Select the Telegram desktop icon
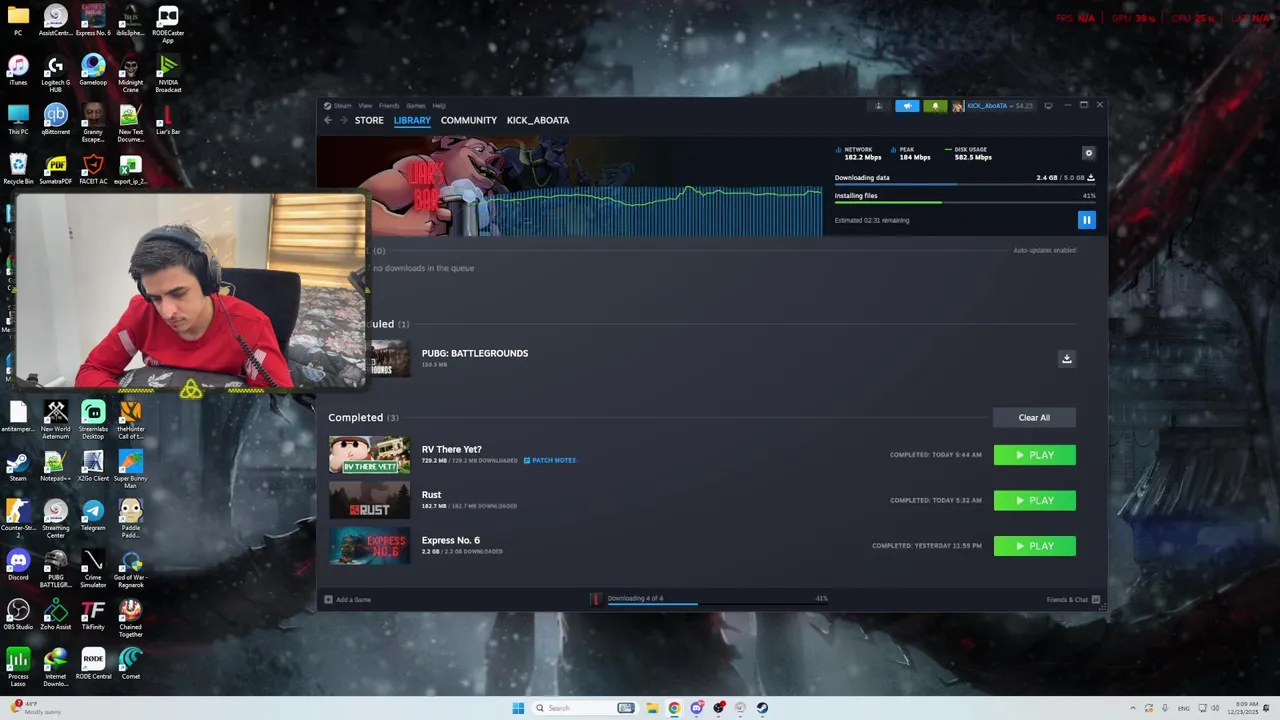The height and width of the screenshot is (720, 1280). [x=93, y=515]
